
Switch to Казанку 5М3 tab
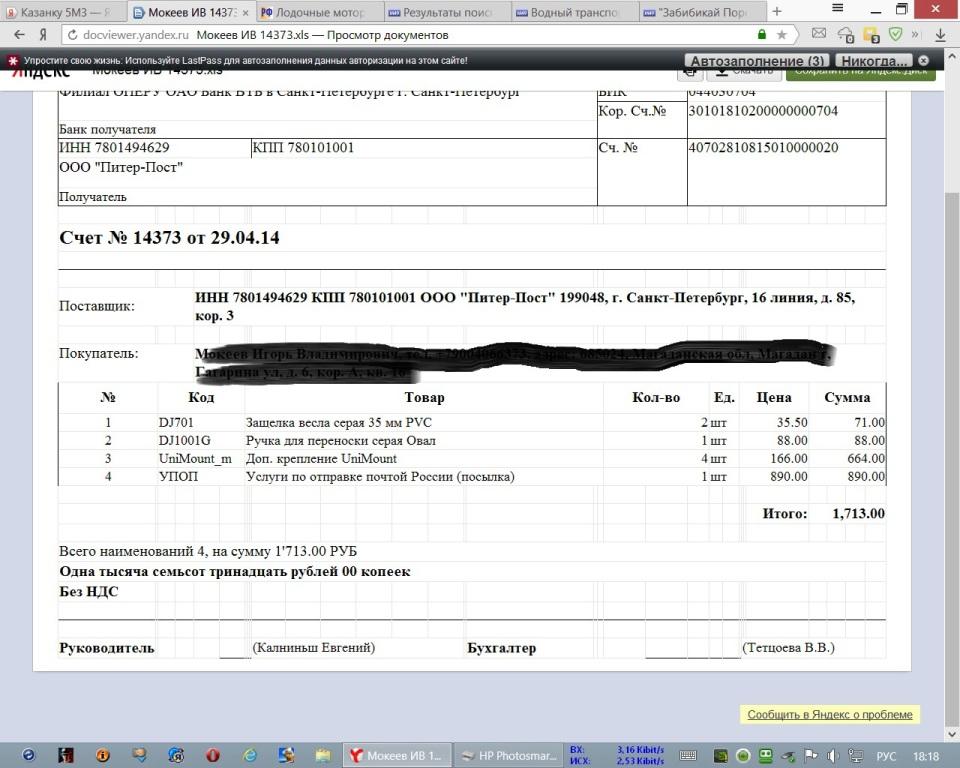coord(65,12)
